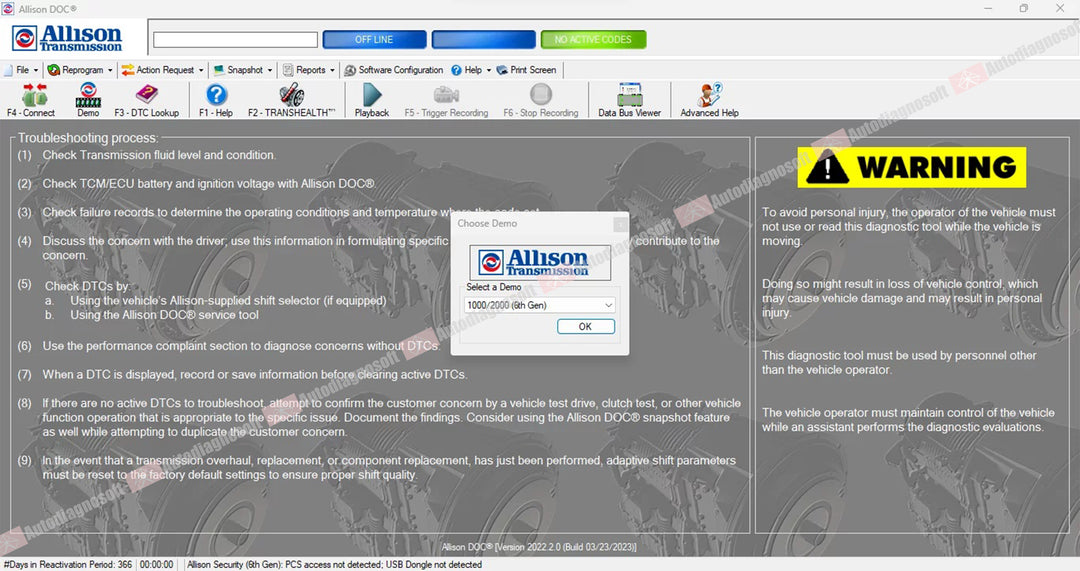Click the Allison logo in Choose Demo dialog
1080x571 pixels.
tap(540, 262)
